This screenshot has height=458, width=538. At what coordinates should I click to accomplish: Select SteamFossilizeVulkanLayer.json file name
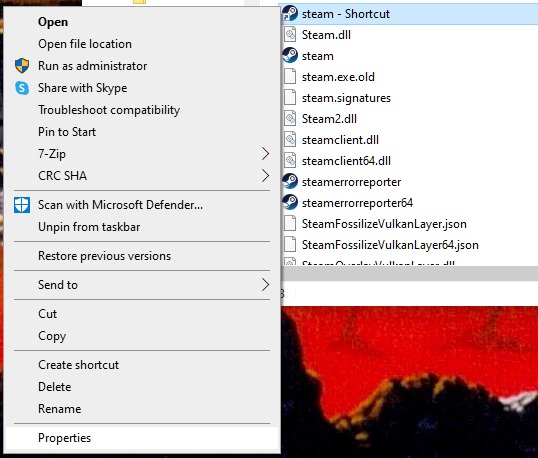(x=384, y=224)
